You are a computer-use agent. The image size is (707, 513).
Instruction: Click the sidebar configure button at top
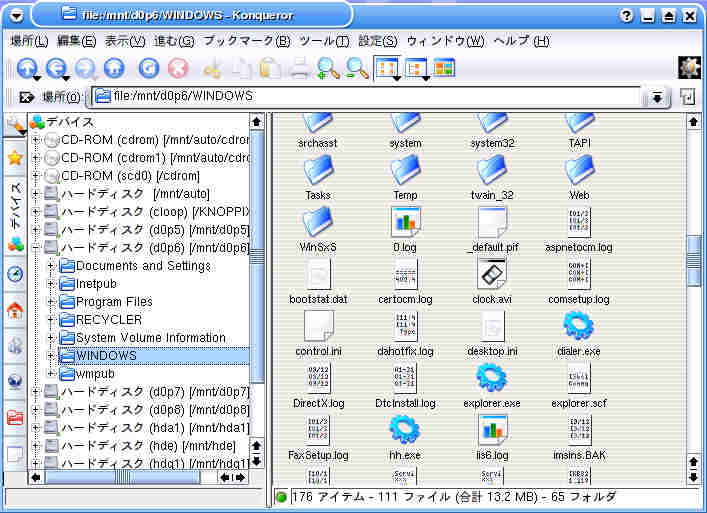(15, 126)
